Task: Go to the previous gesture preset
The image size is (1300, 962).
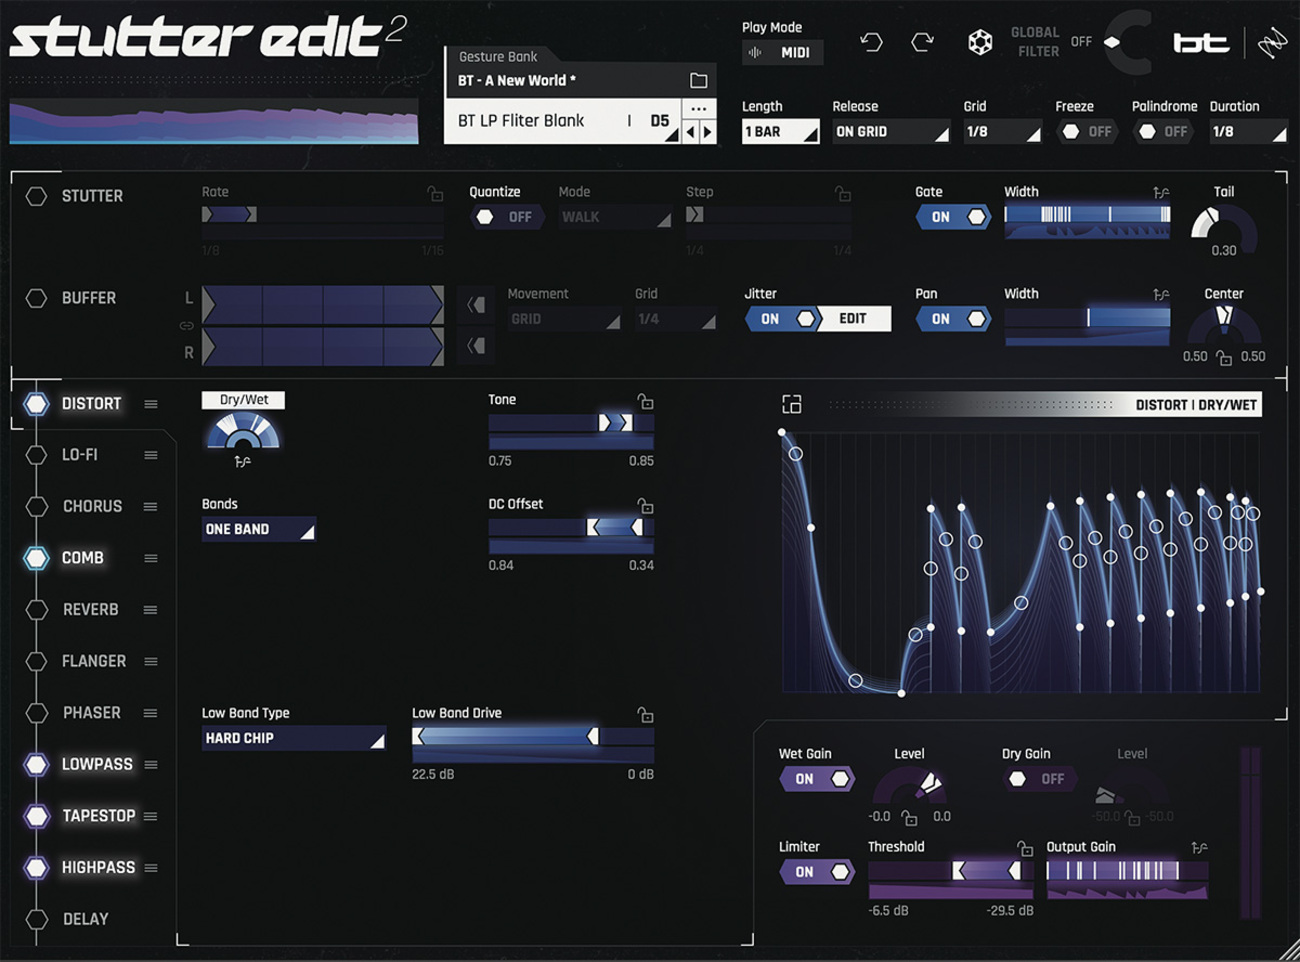Action: (x=690, y=132)
